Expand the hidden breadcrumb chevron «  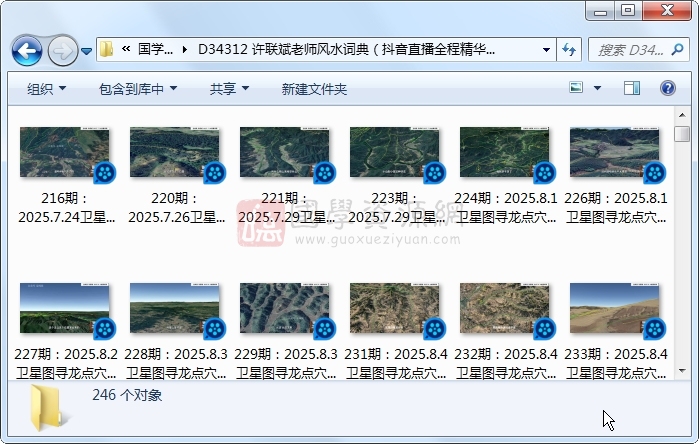[126, 49]
